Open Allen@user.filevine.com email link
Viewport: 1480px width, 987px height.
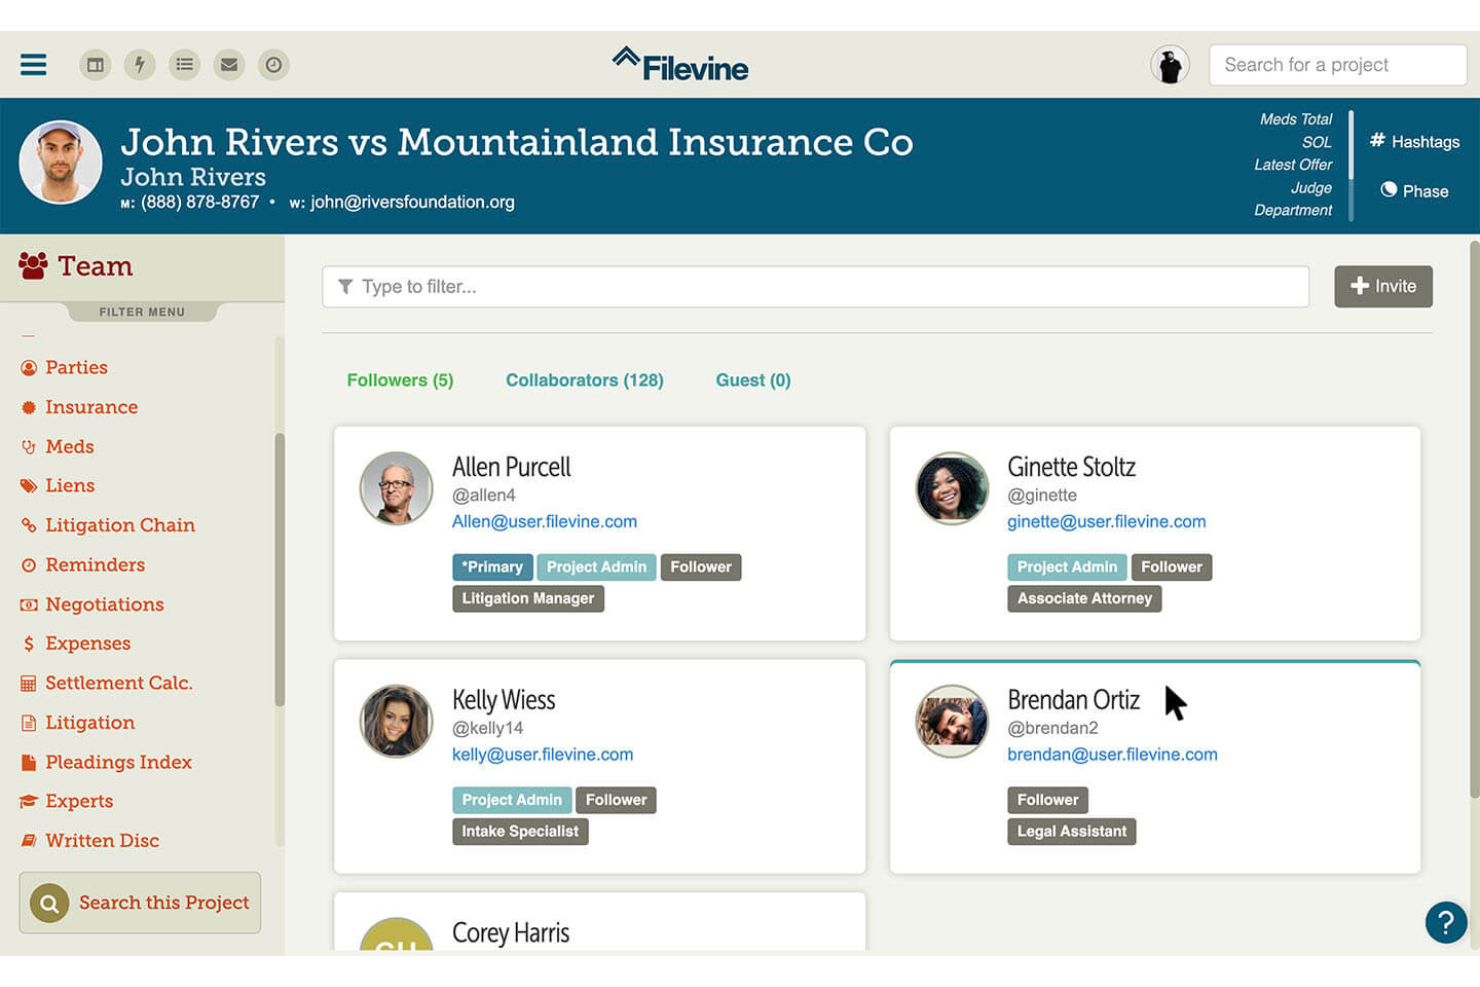544,521
